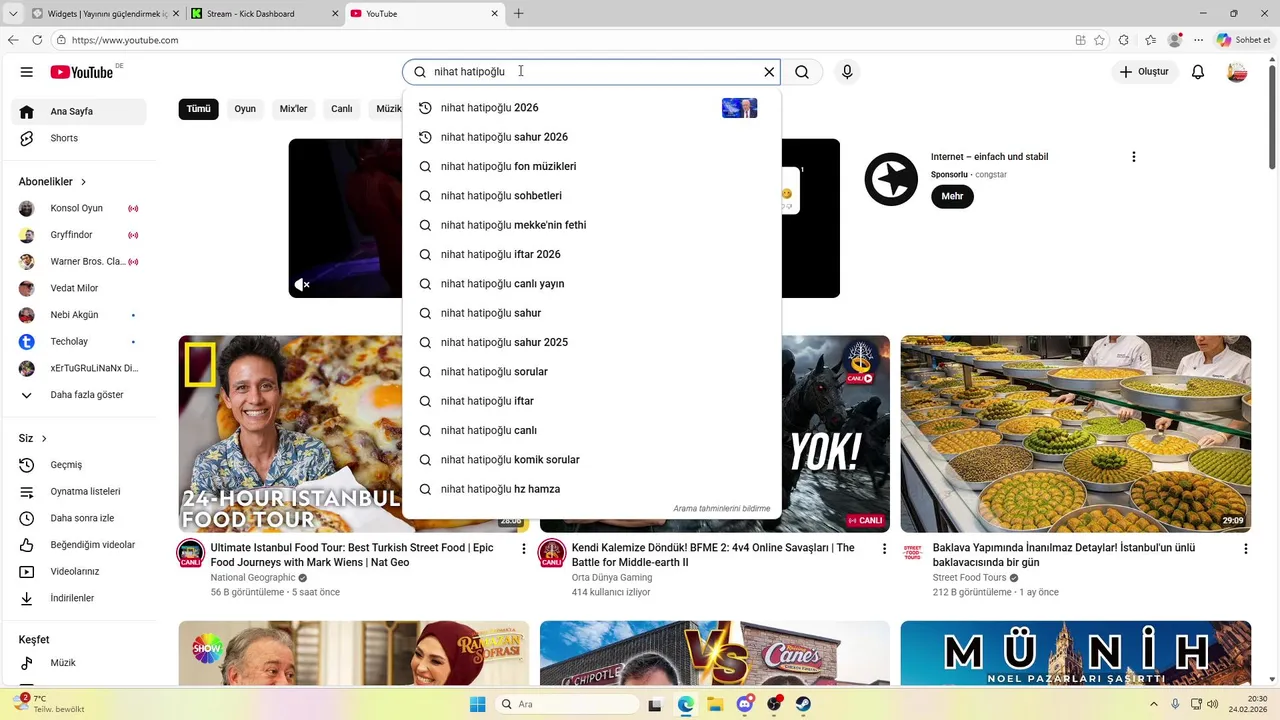Choose suggestion 'nihat hatipoğlu mekke'nin fethi'
Viewport: 1280px width, 720px height.
591,225
